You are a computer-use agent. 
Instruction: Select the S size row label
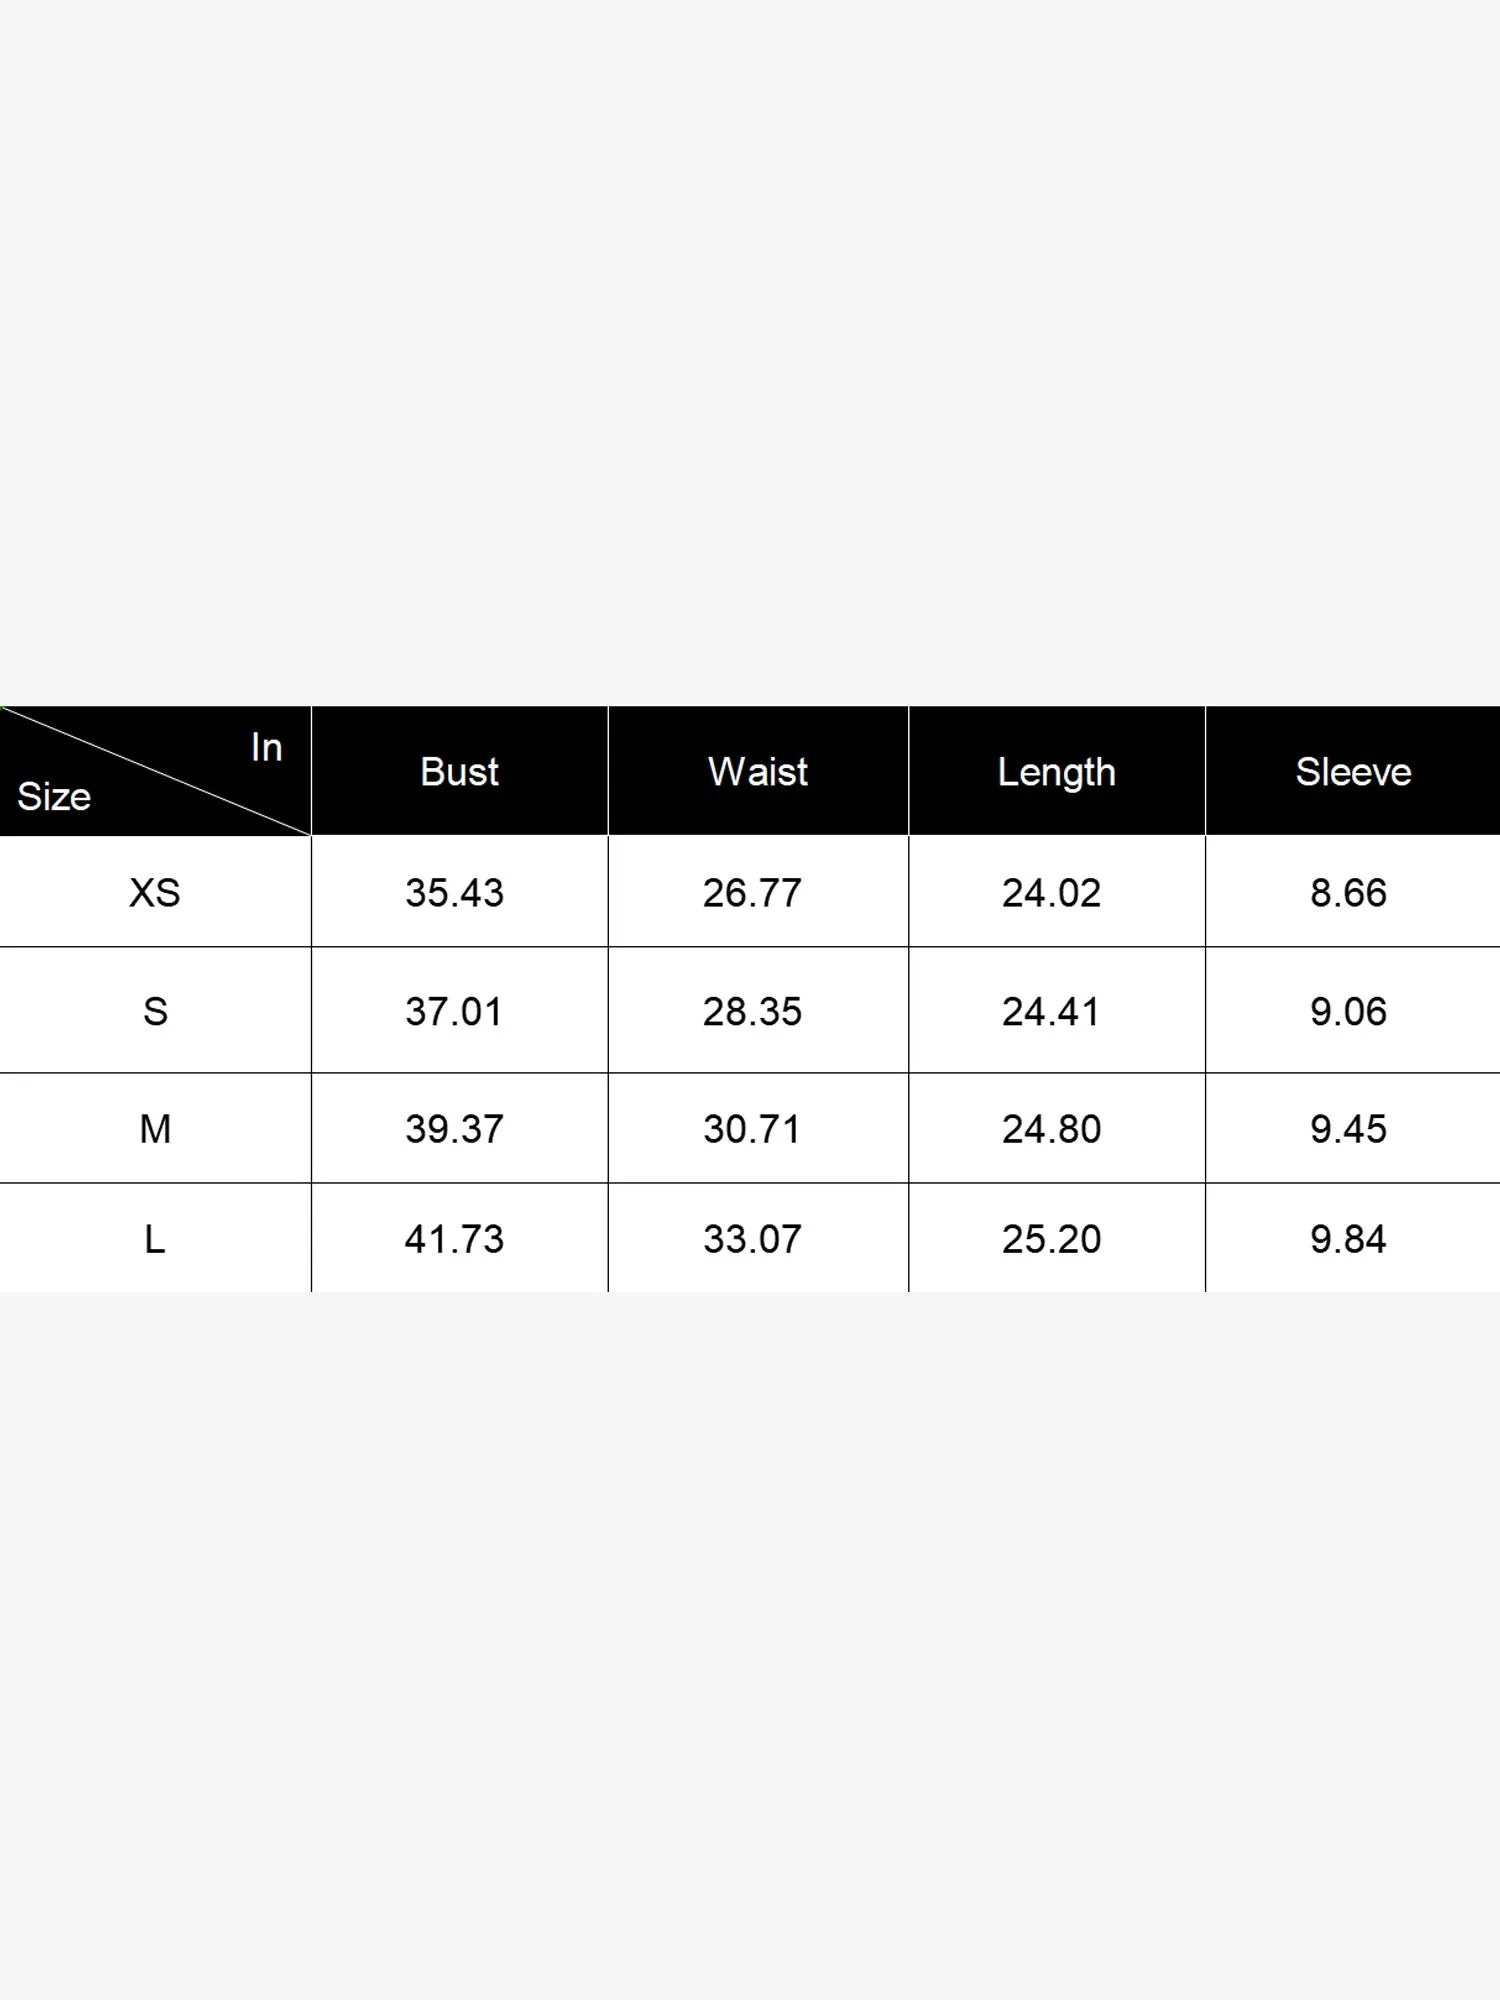pos(155,1011)
